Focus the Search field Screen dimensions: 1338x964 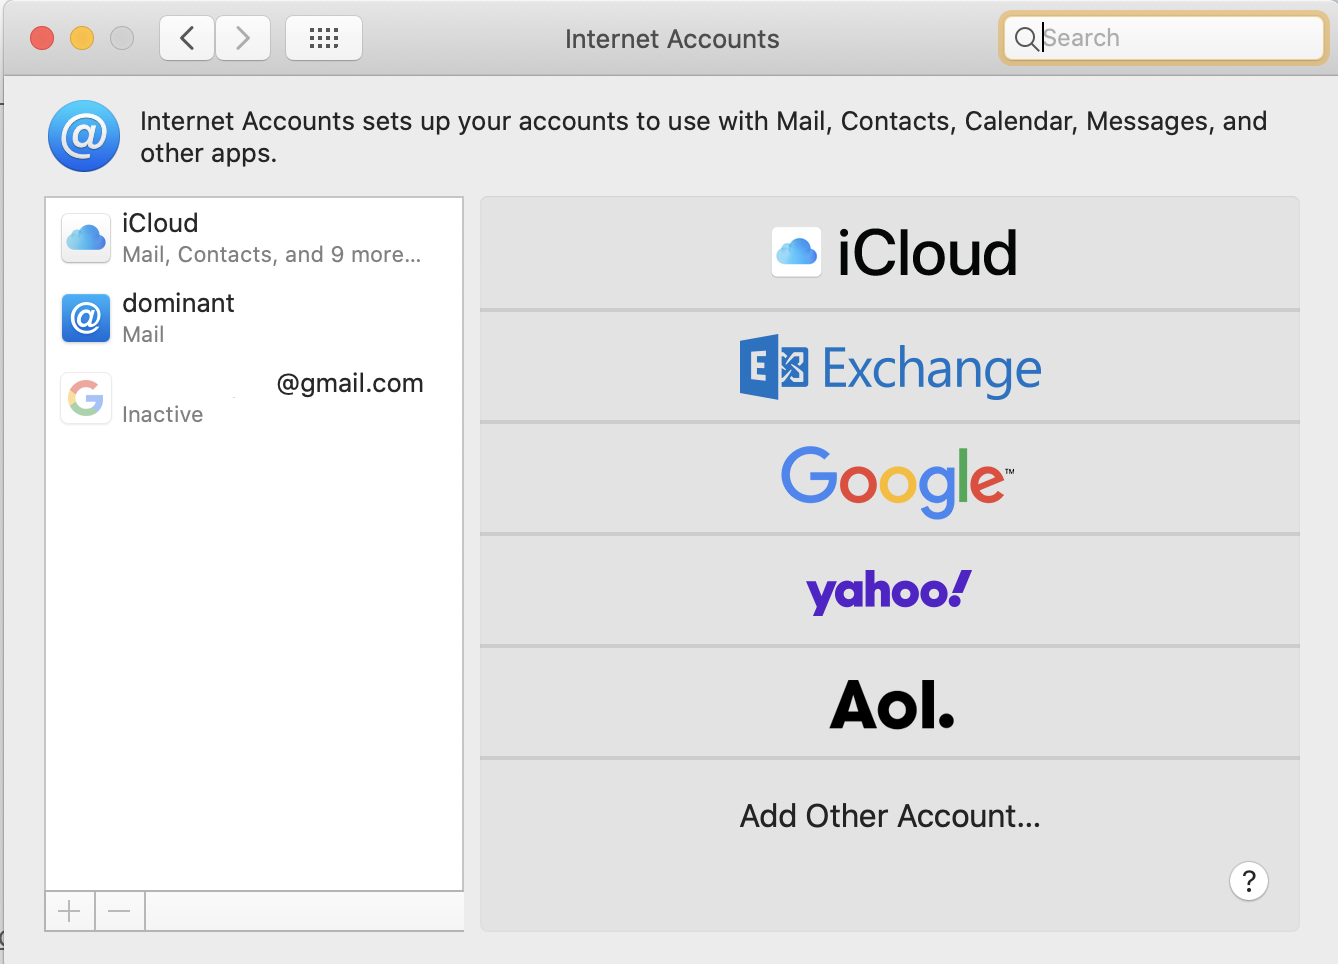pyautogui.click(x=1164, y=38)
